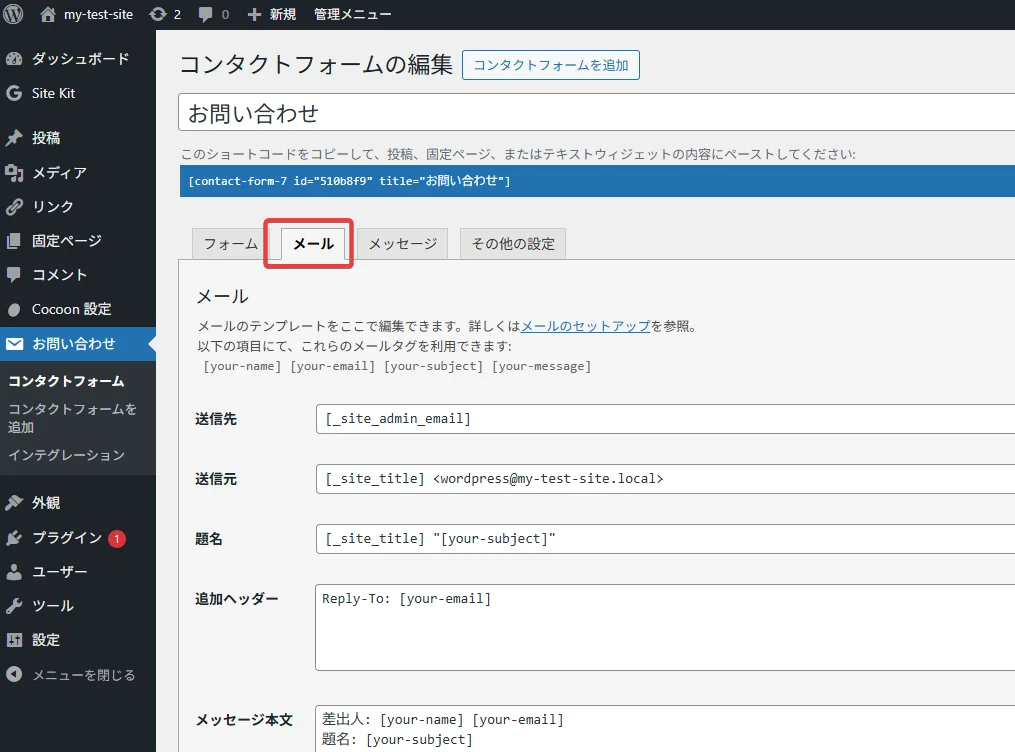
Task: Click the Site Kit G icon
Action: point(14,93)
